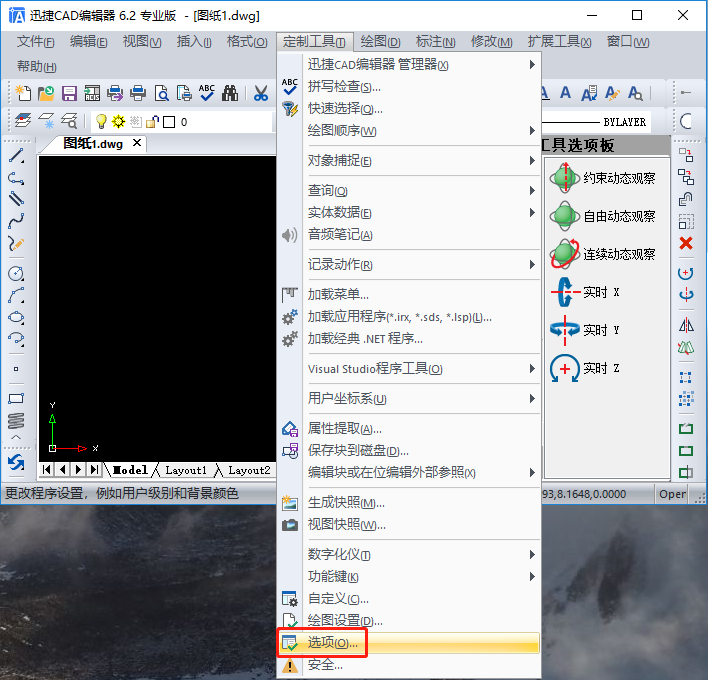
Task: Select the Line drawing tool
Action: [x=16, y=155]
